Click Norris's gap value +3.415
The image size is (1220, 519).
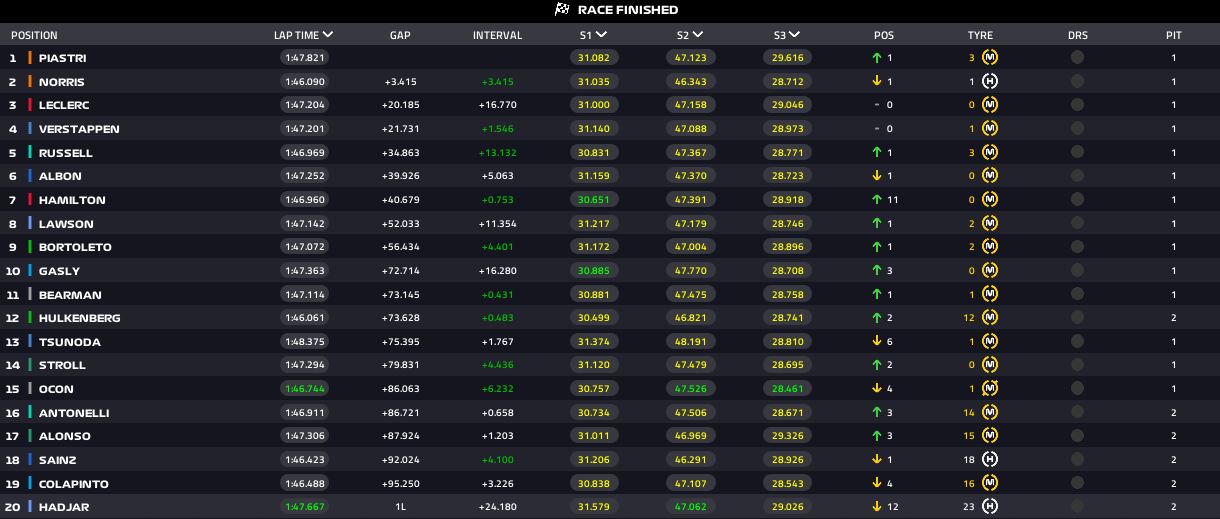coord(400,82)
